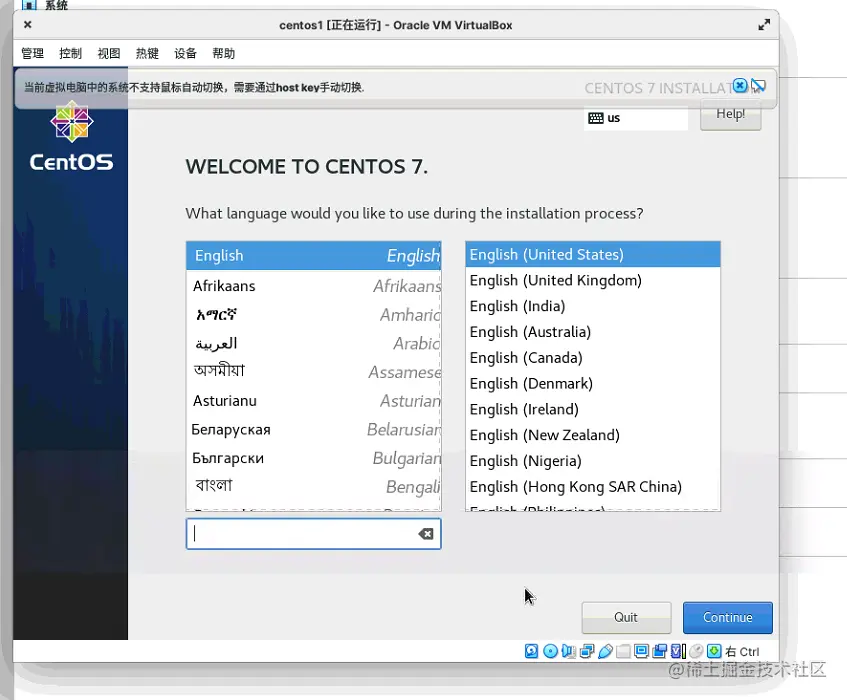Open the hard disk activity status icon
The image size is (847, 700).
coord(532,651)
